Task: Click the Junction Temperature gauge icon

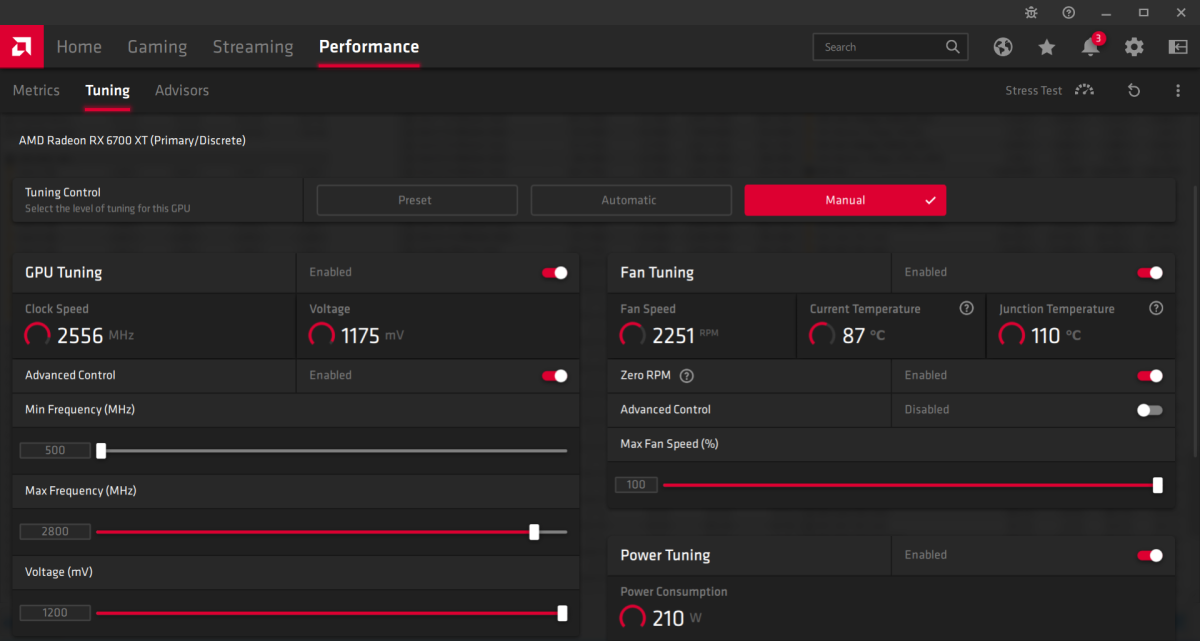Action: point(1012,335)
